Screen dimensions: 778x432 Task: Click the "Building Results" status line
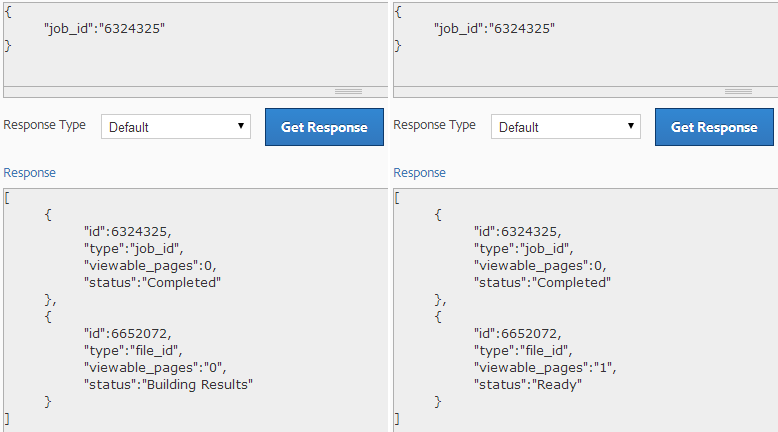point(168,384)
